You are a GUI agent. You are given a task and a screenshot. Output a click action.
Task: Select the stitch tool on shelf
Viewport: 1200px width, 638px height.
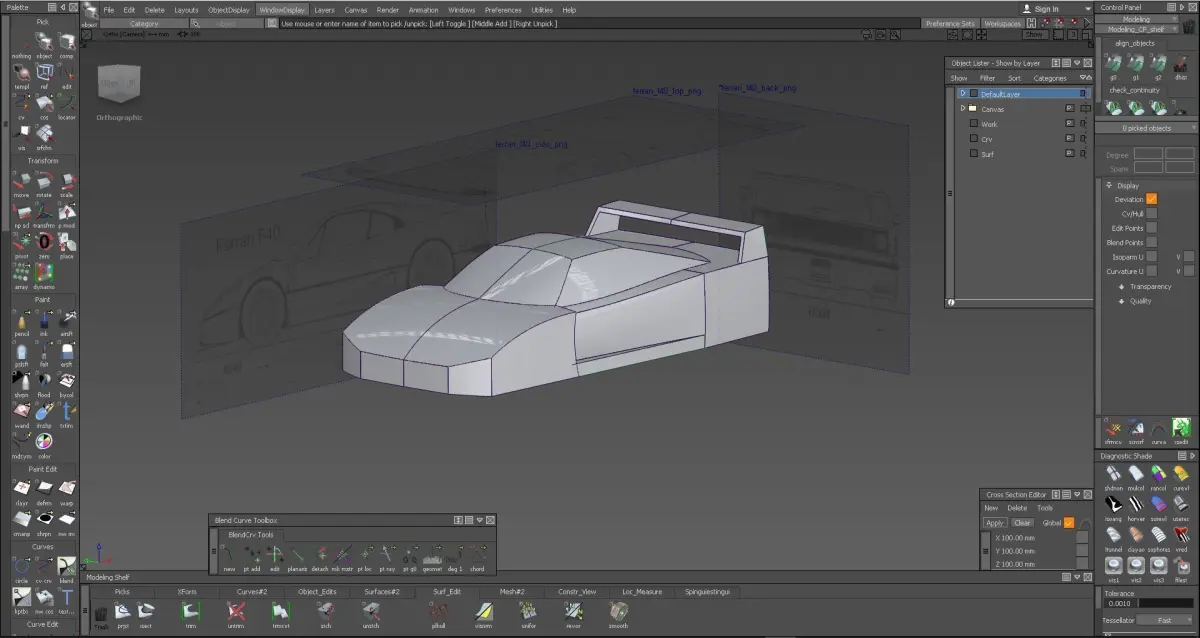click(325, 613)
